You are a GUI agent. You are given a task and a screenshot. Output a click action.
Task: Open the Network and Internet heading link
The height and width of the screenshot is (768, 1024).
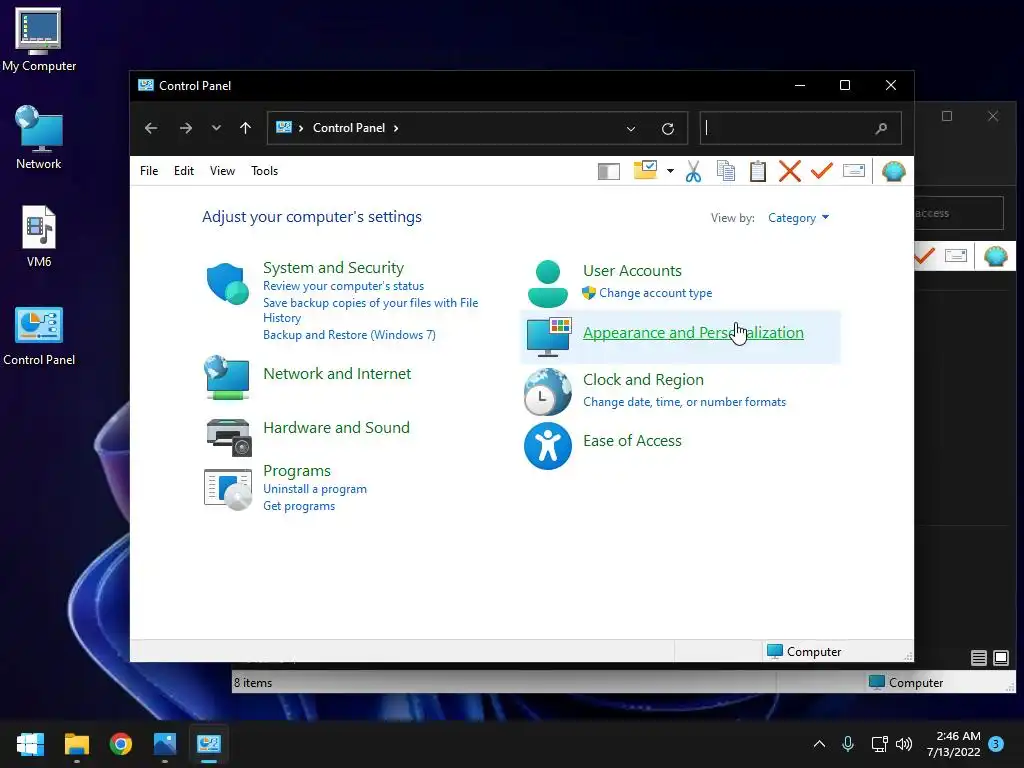click(x=337, y=374)
